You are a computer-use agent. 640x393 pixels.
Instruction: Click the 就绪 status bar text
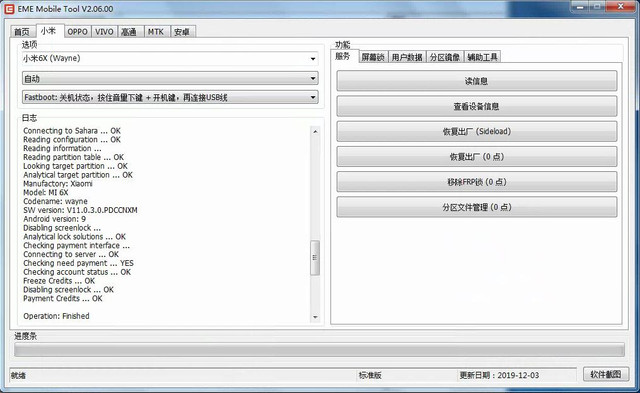click(x=18, y=375)
